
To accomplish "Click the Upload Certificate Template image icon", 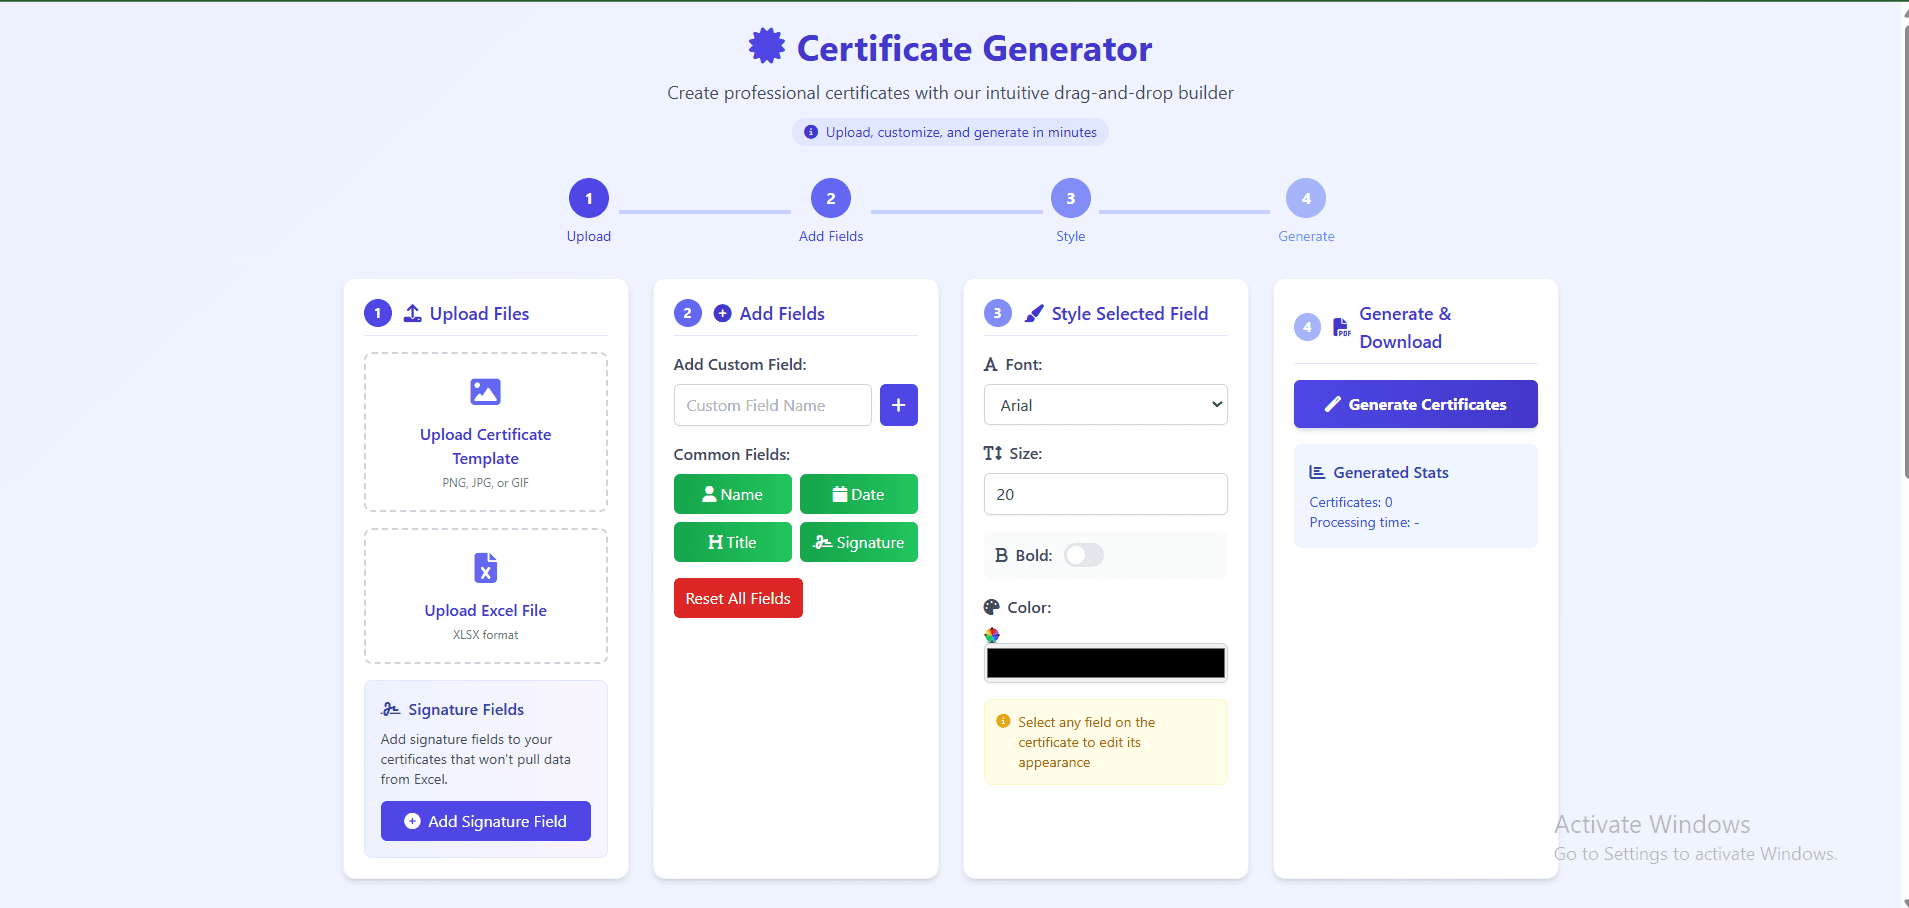I will [485, 391].
